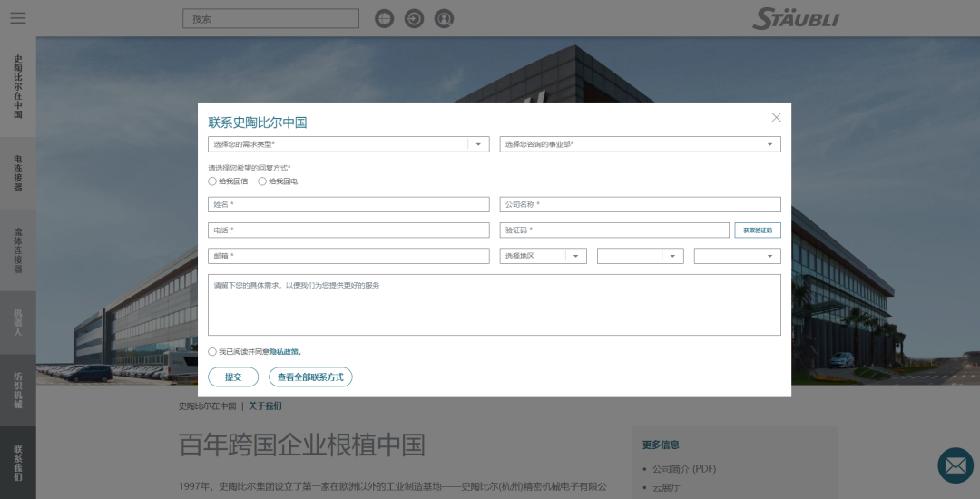The image size is (980, 499).
Task: Close the 联系史陶比尔中国 dialog
Action: click(x=776, y=118)
